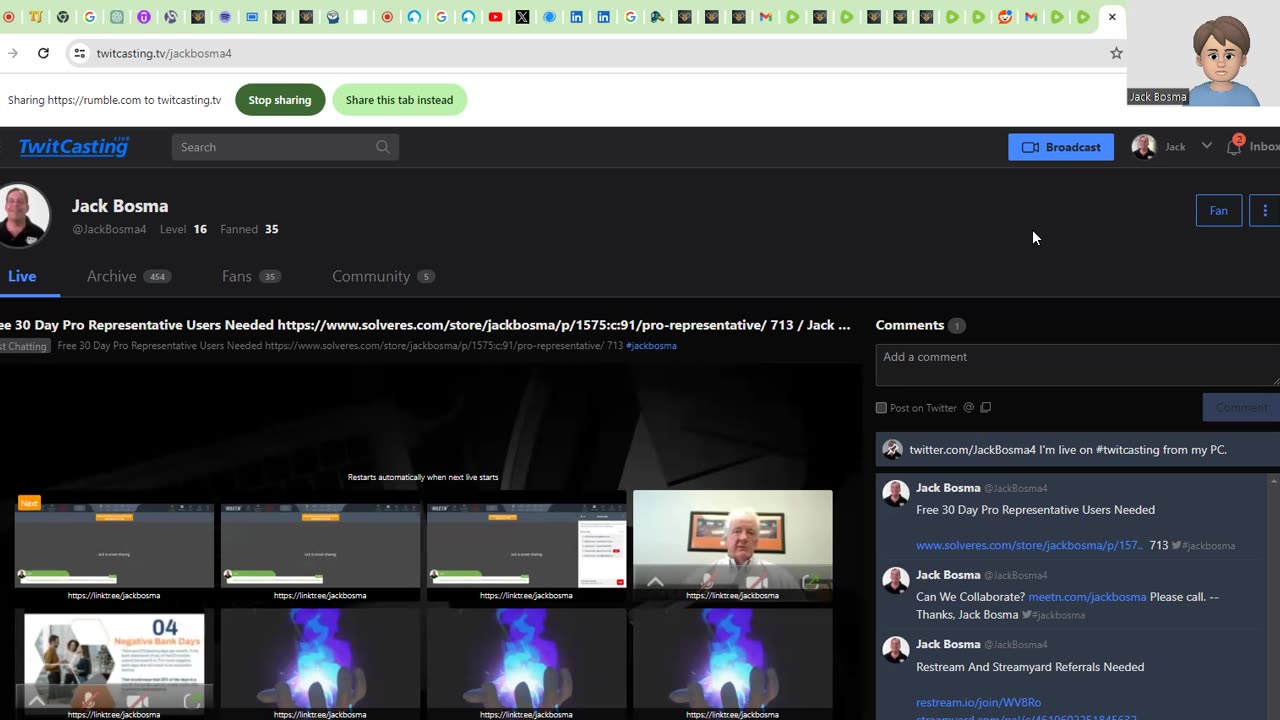Click the #jackbosma hashtag under stream title
The image size is (1280, 720).
tap(651, 346)
